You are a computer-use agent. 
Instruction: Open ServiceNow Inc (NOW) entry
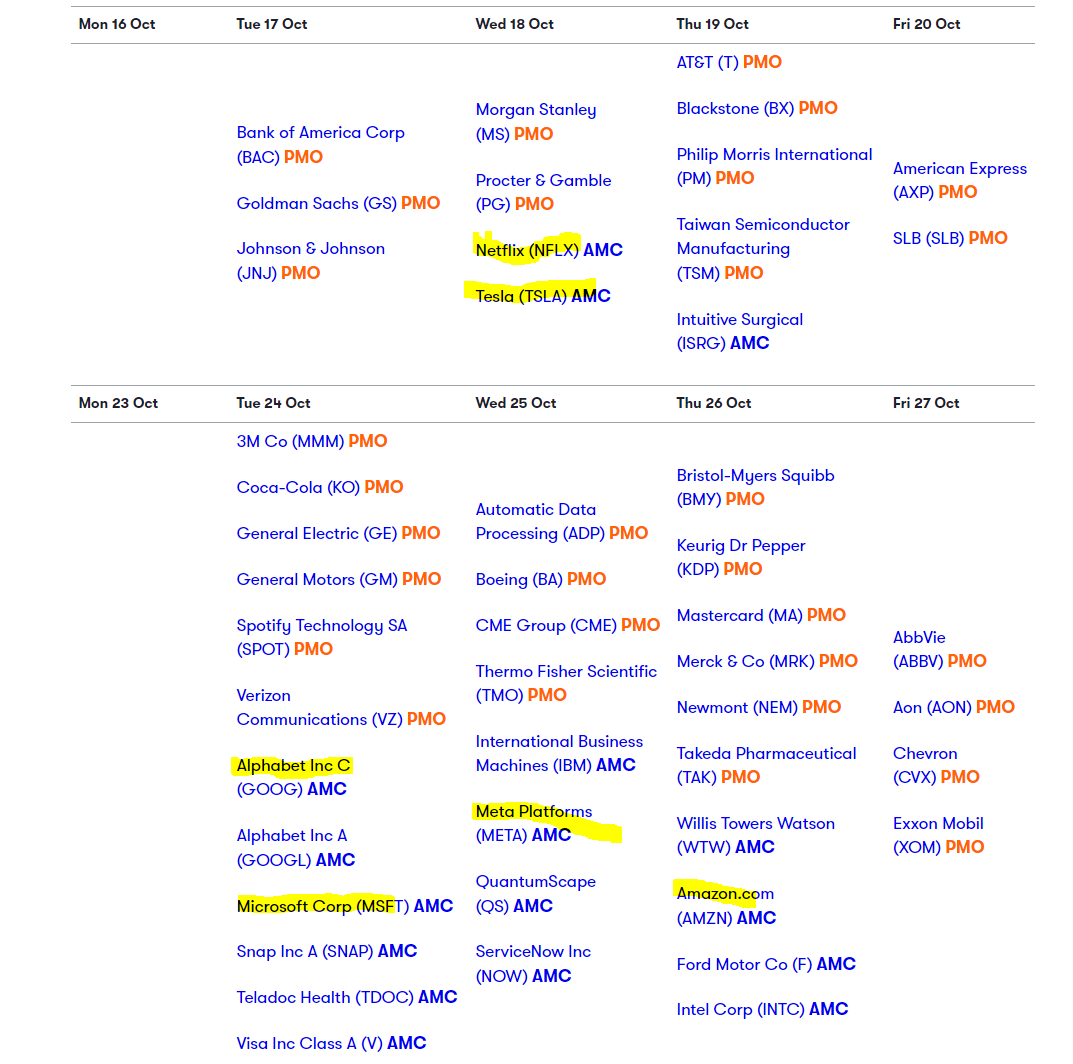(533, 963)
